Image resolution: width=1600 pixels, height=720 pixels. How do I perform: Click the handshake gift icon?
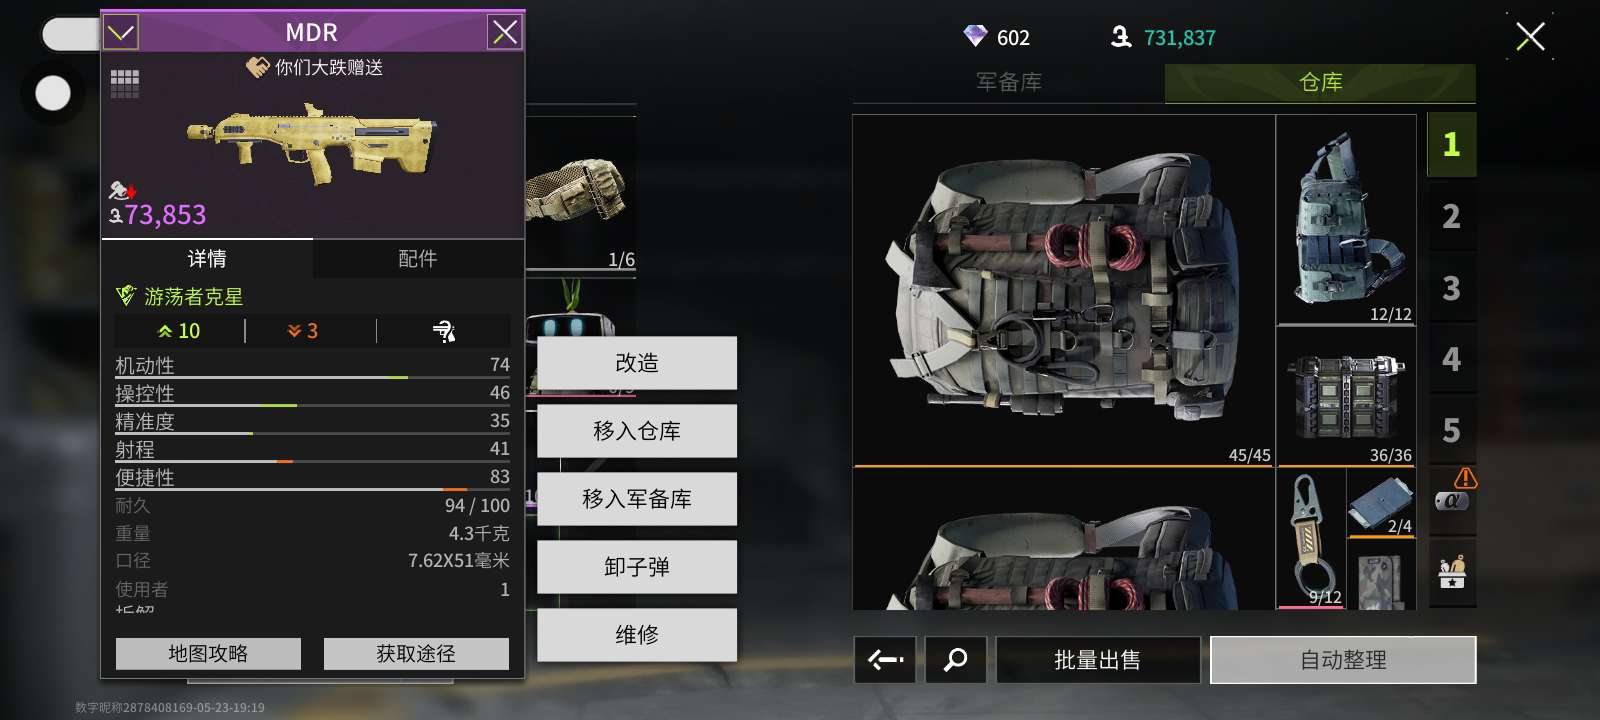point(258,67)
